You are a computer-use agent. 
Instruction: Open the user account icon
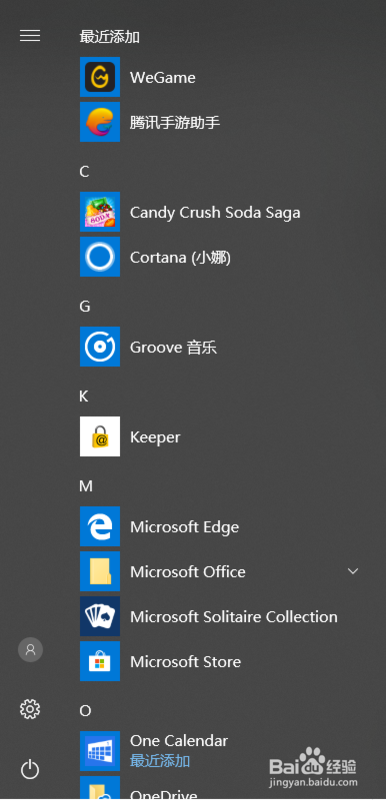click(x=31, y=650)
